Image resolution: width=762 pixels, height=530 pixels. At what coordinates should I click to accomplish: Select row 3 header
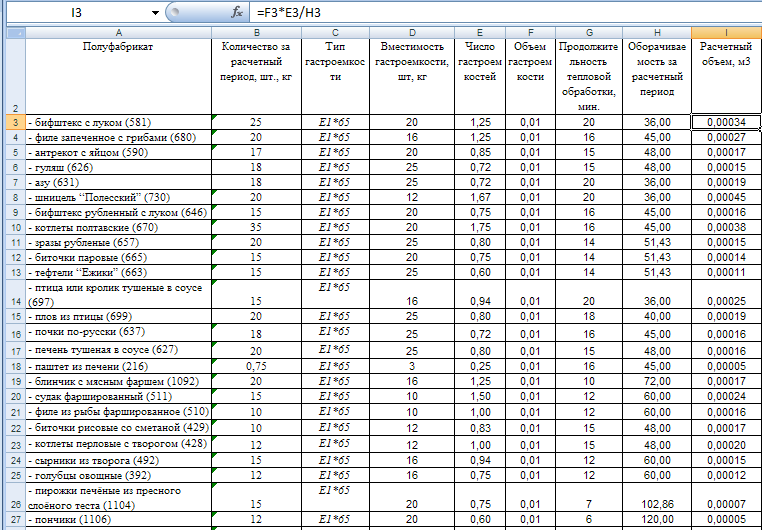(x=16, y=122)
